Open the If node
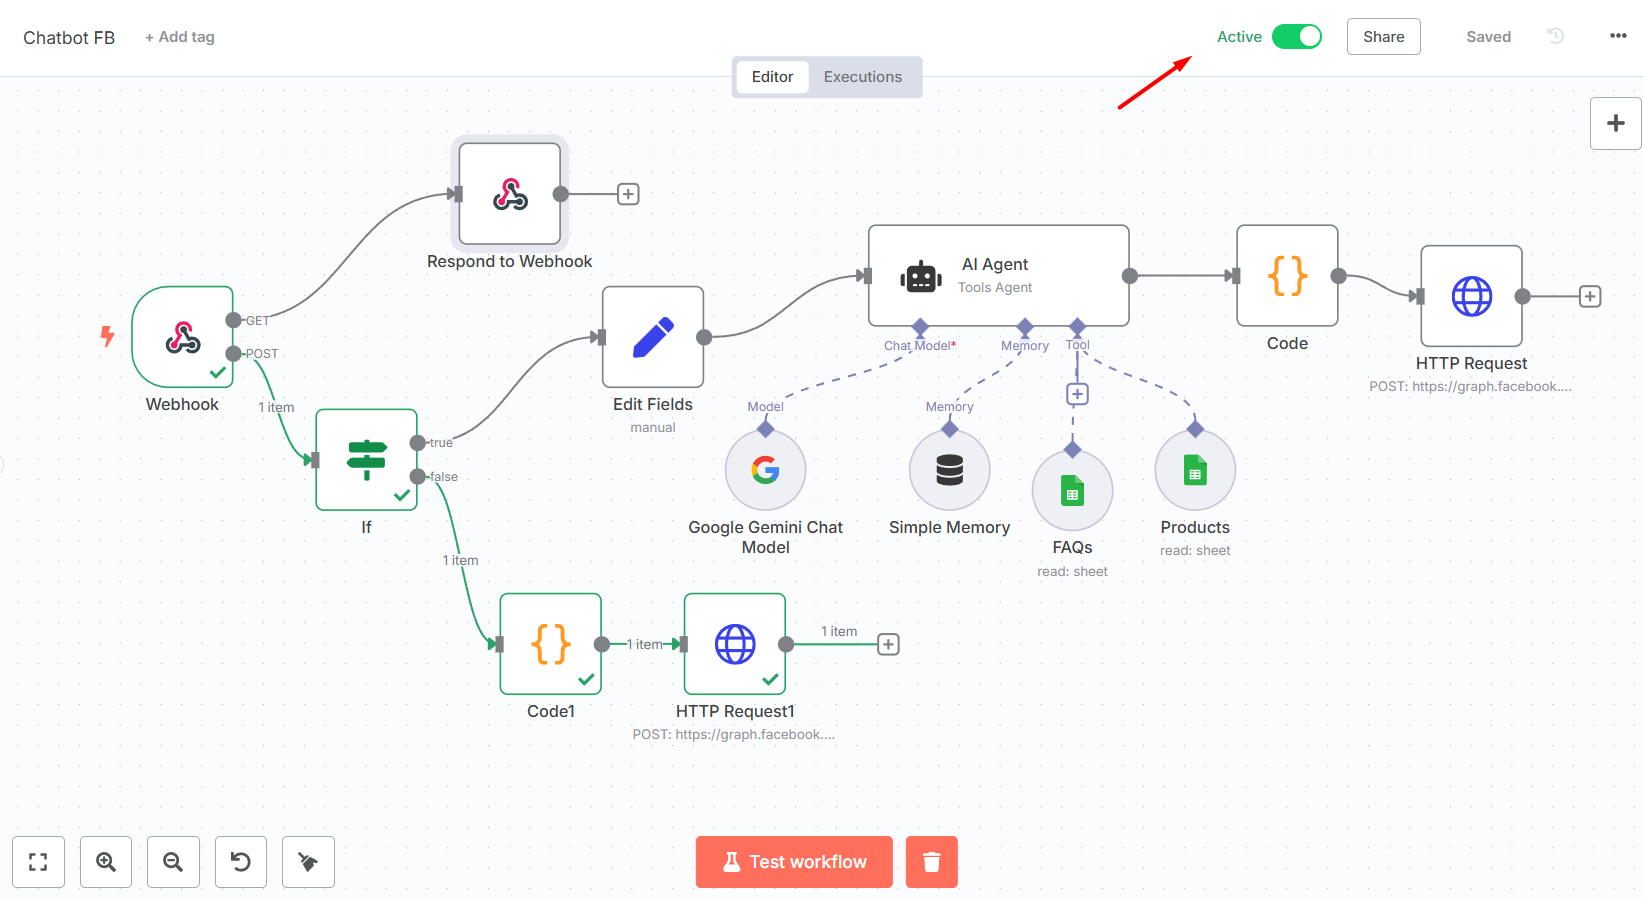Screen dimensions: 1643x898 (x=366, y=460)
